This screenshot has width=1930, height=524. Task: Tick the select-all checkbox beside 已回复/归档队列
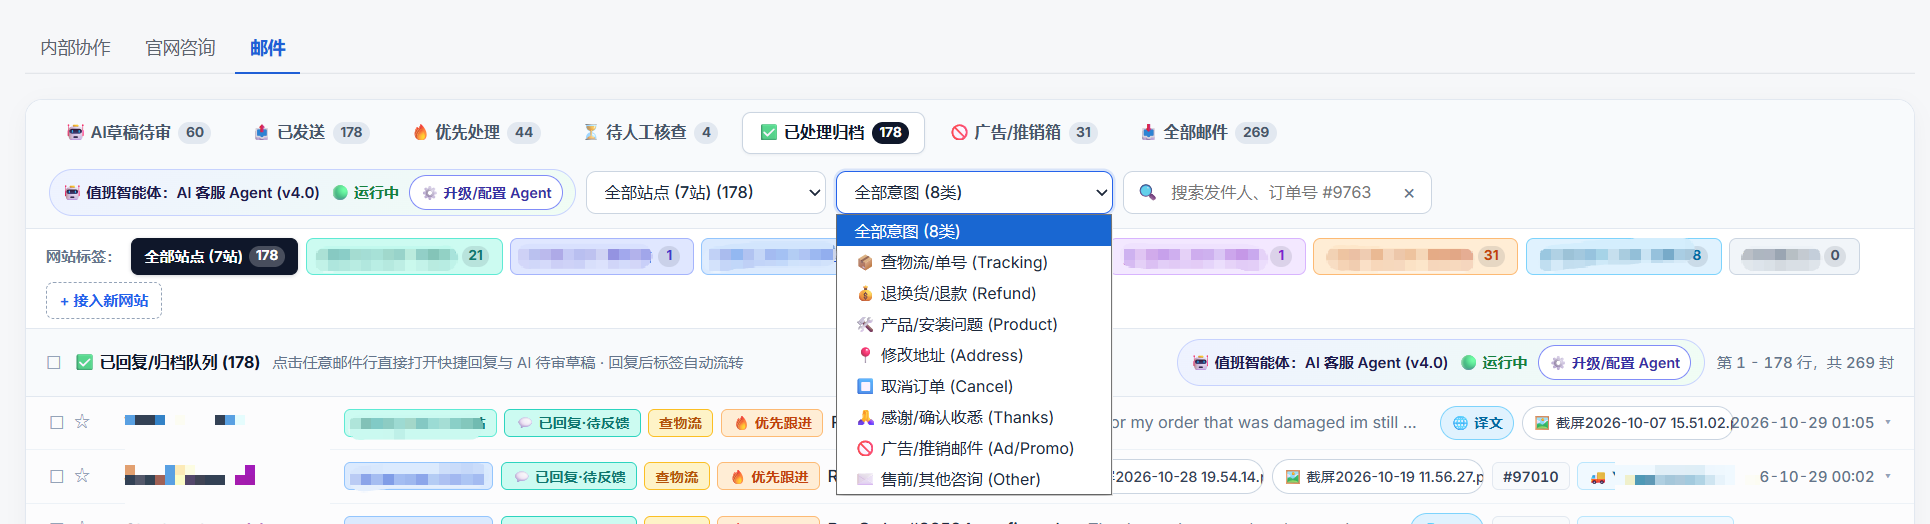[x=54, y=362]
